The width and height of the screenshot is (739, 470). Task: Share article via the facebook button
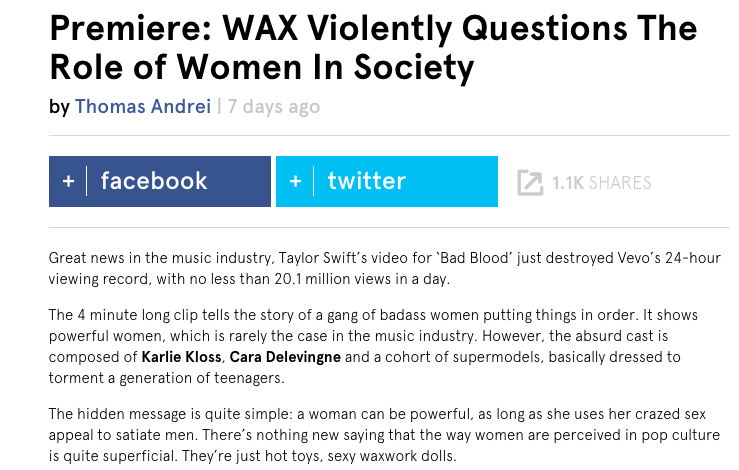coord(160,181)
